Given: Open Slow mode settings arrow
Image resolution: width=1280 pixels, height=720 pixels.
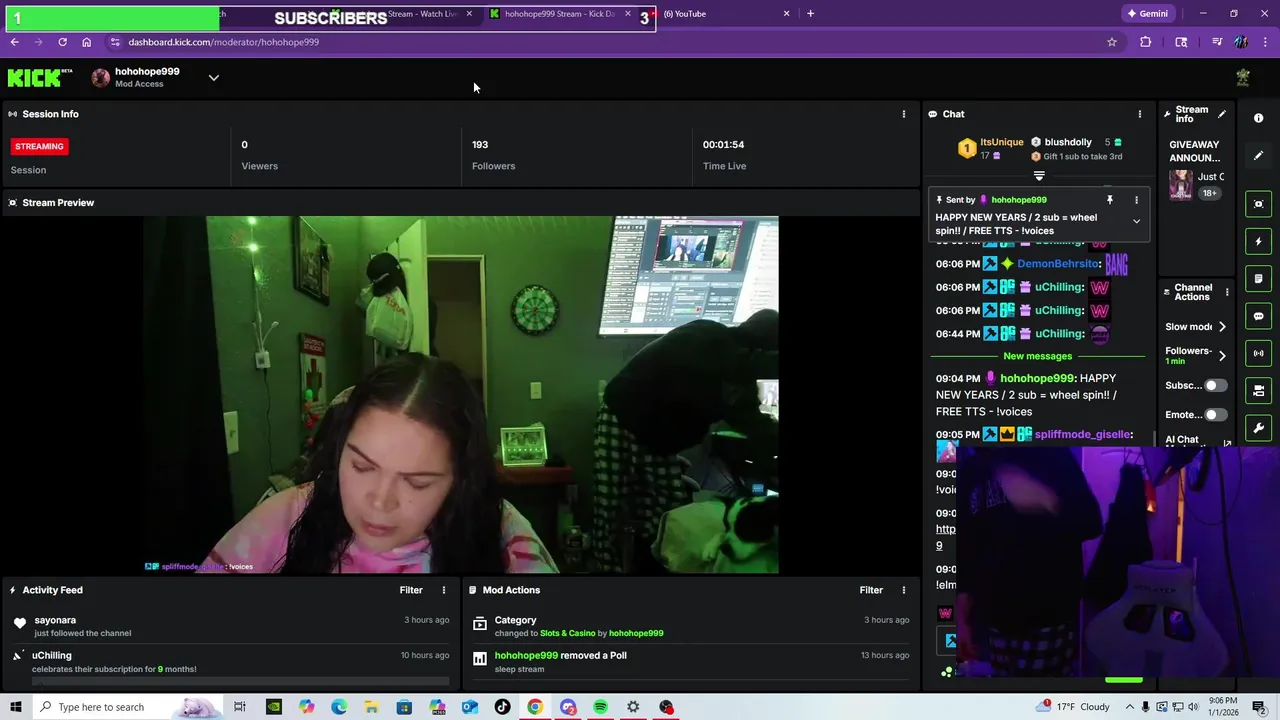Looking at the screenshot, I should click(1222, 327).
